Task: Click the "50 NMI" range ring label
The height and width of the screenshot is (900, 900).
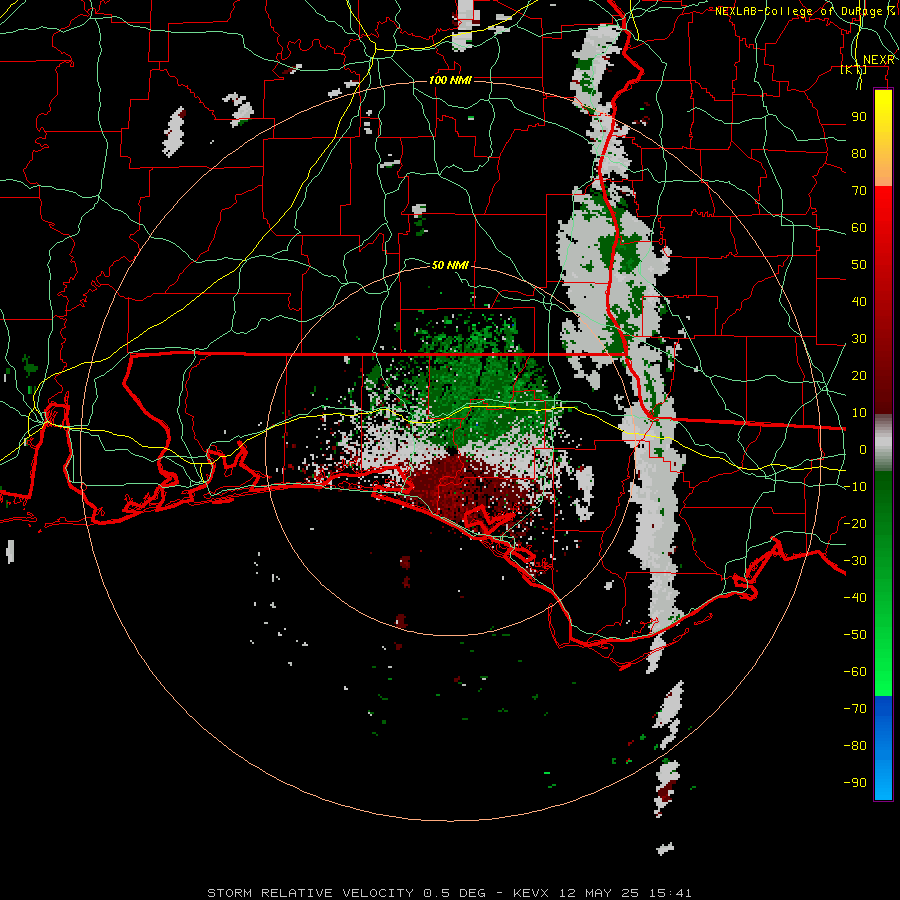Action: 450,265
